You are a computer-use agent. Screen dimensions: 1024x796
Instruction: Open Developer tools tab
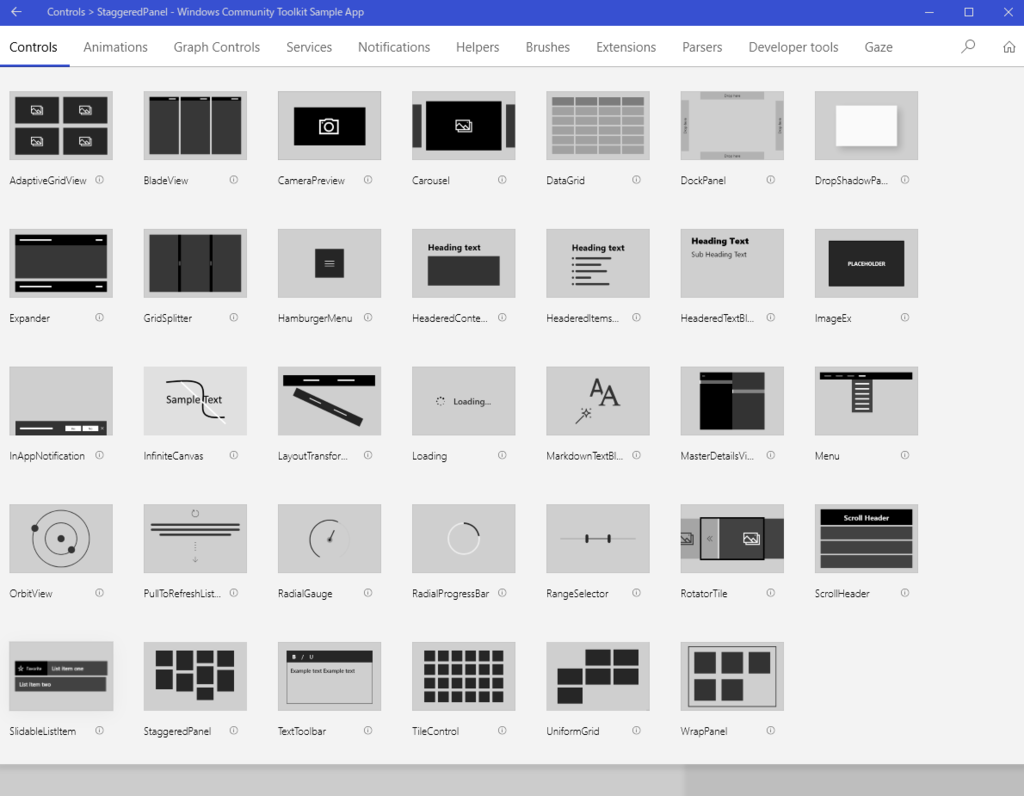tap(793, 47)
